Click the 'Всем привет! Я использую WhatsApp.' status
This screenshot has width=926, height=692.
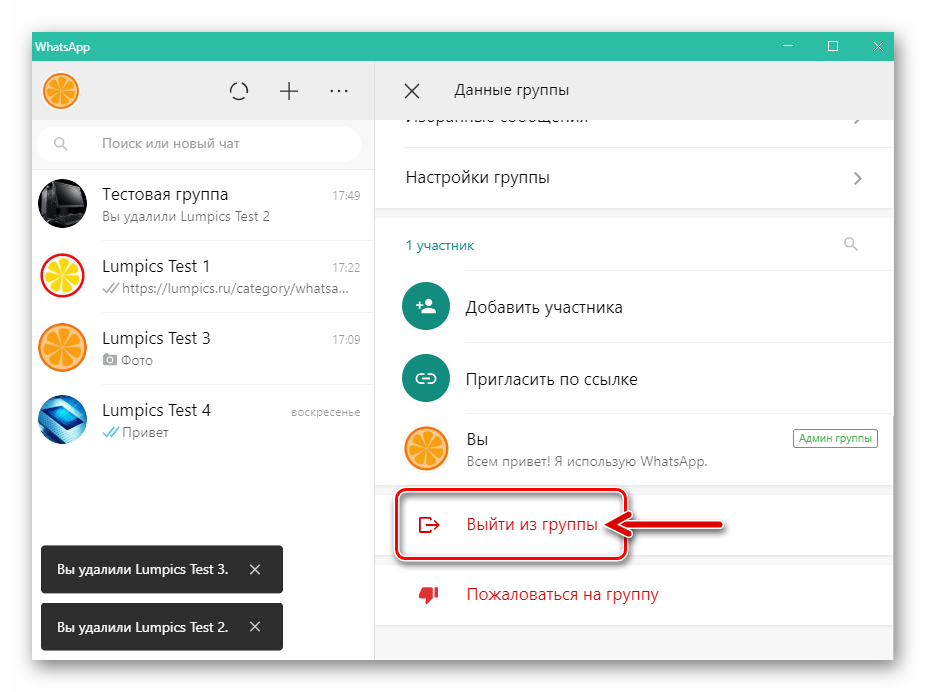(587, 461)
